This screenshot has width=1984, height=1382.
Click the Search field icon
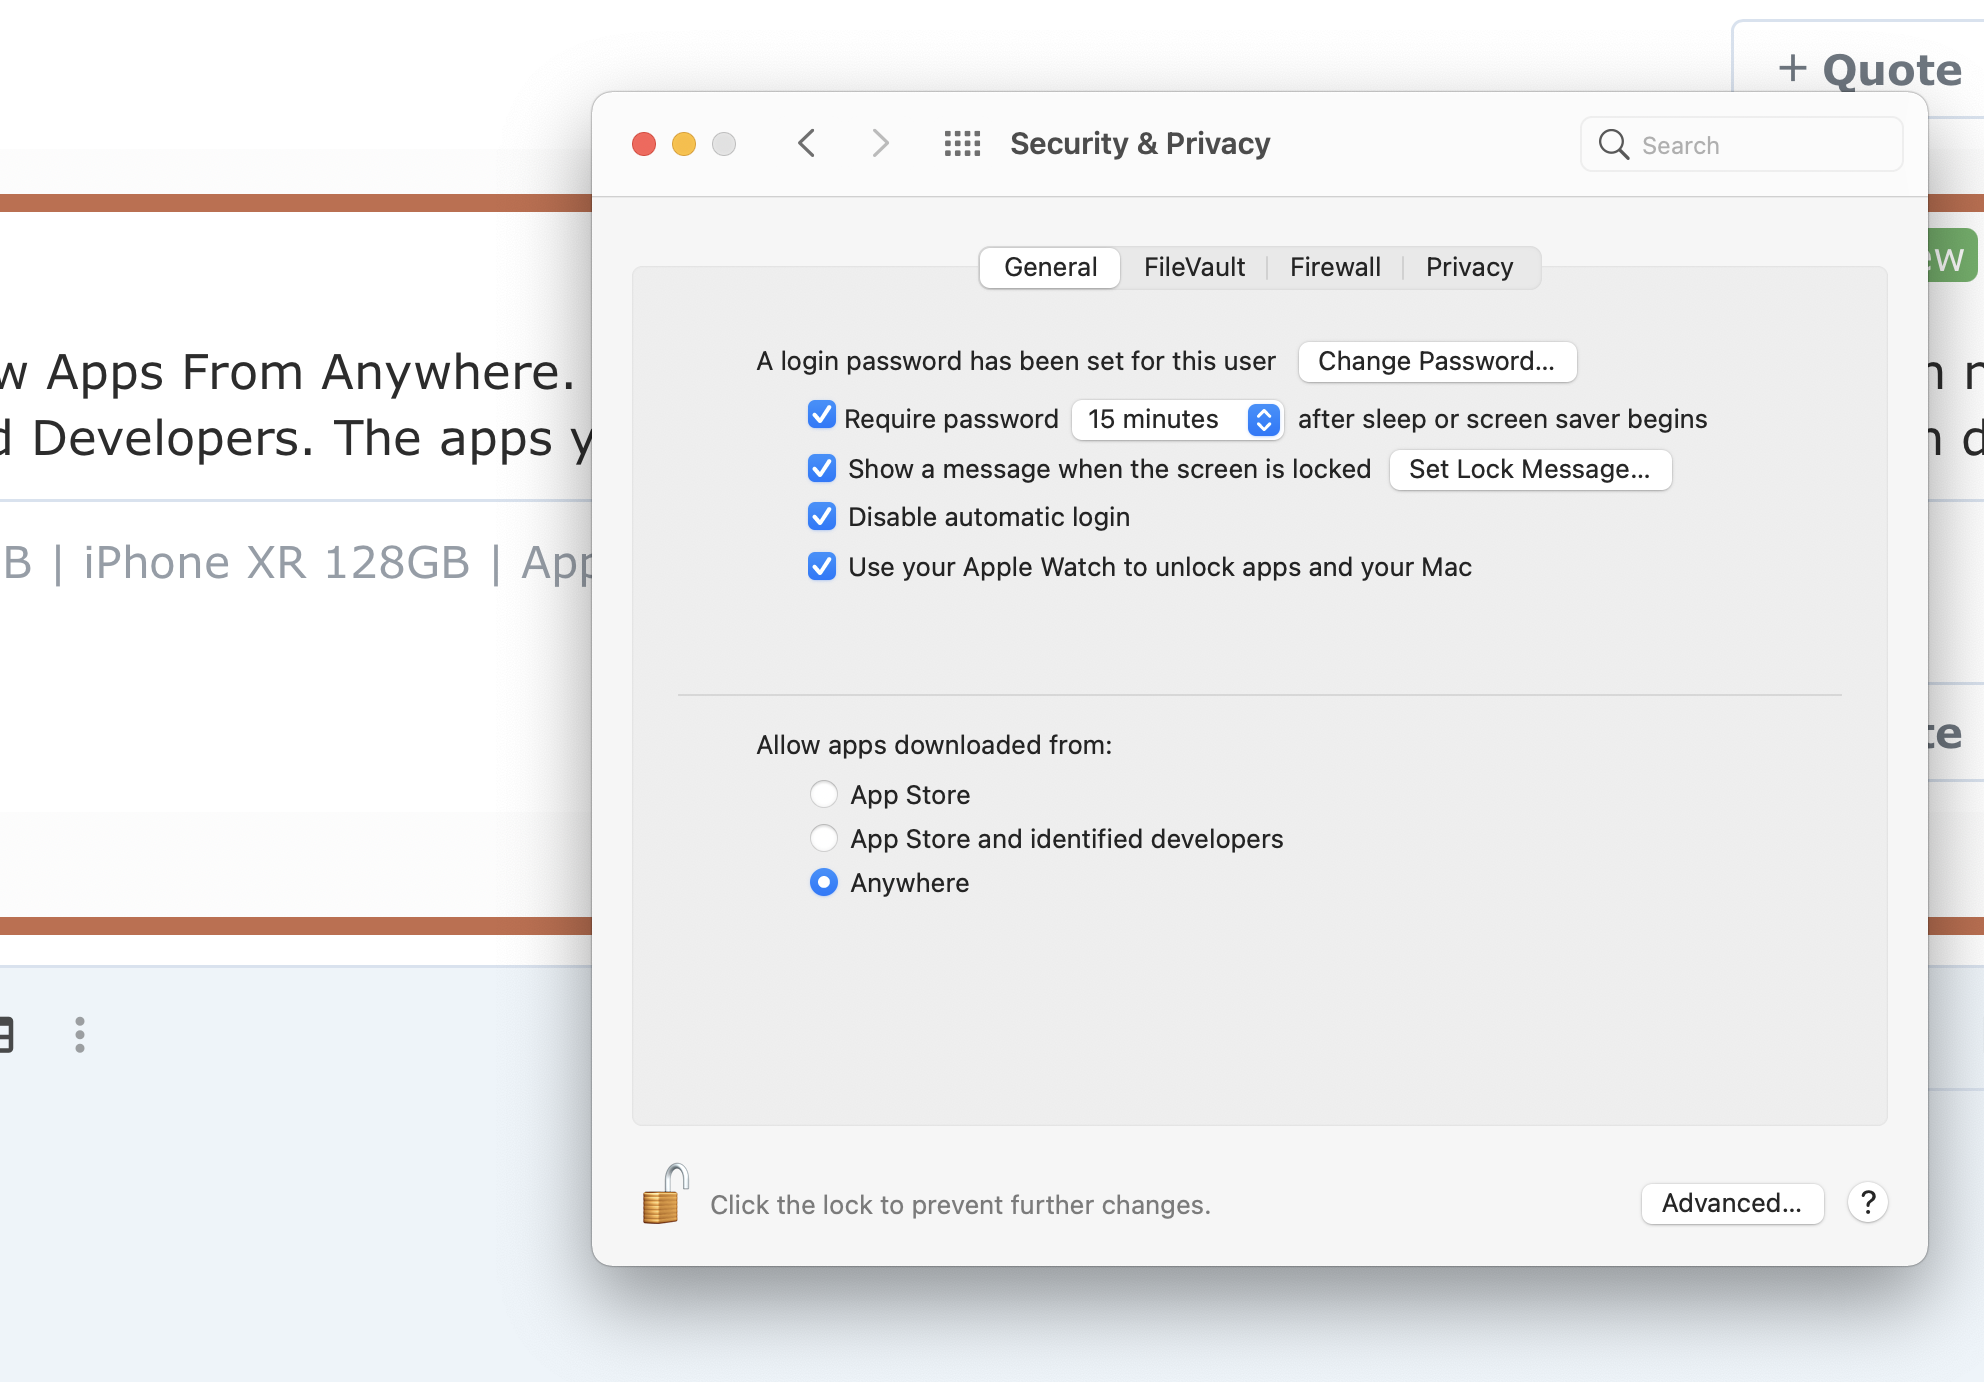tap(1615, 145)
